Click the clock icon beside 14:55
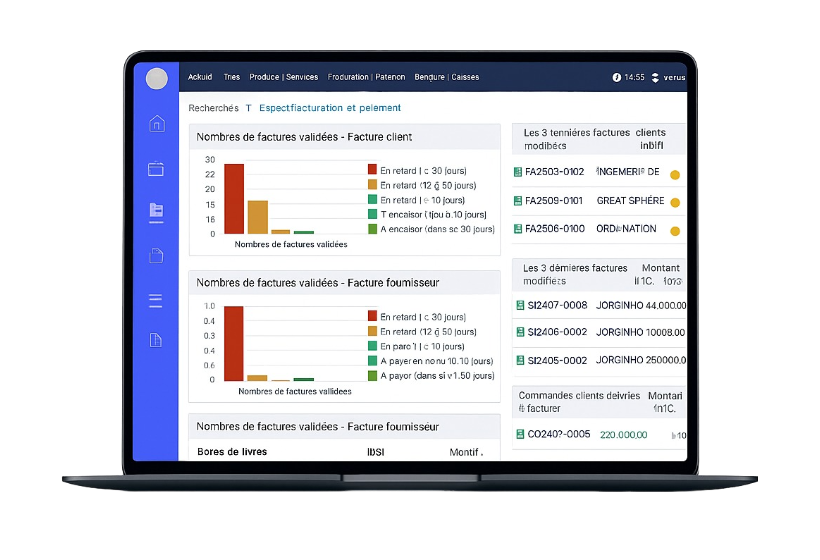The image size is (820, 560). click(616, 77)
